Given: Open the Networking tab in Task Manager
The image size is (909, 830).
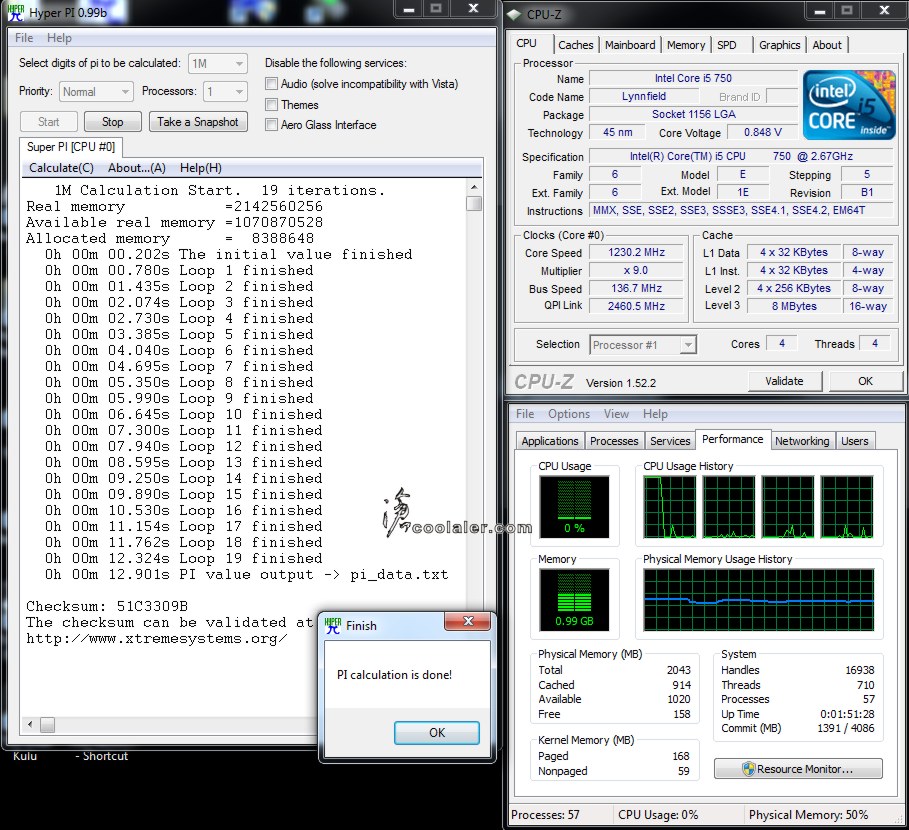Looking at the screenshot, I should [802, 441].
